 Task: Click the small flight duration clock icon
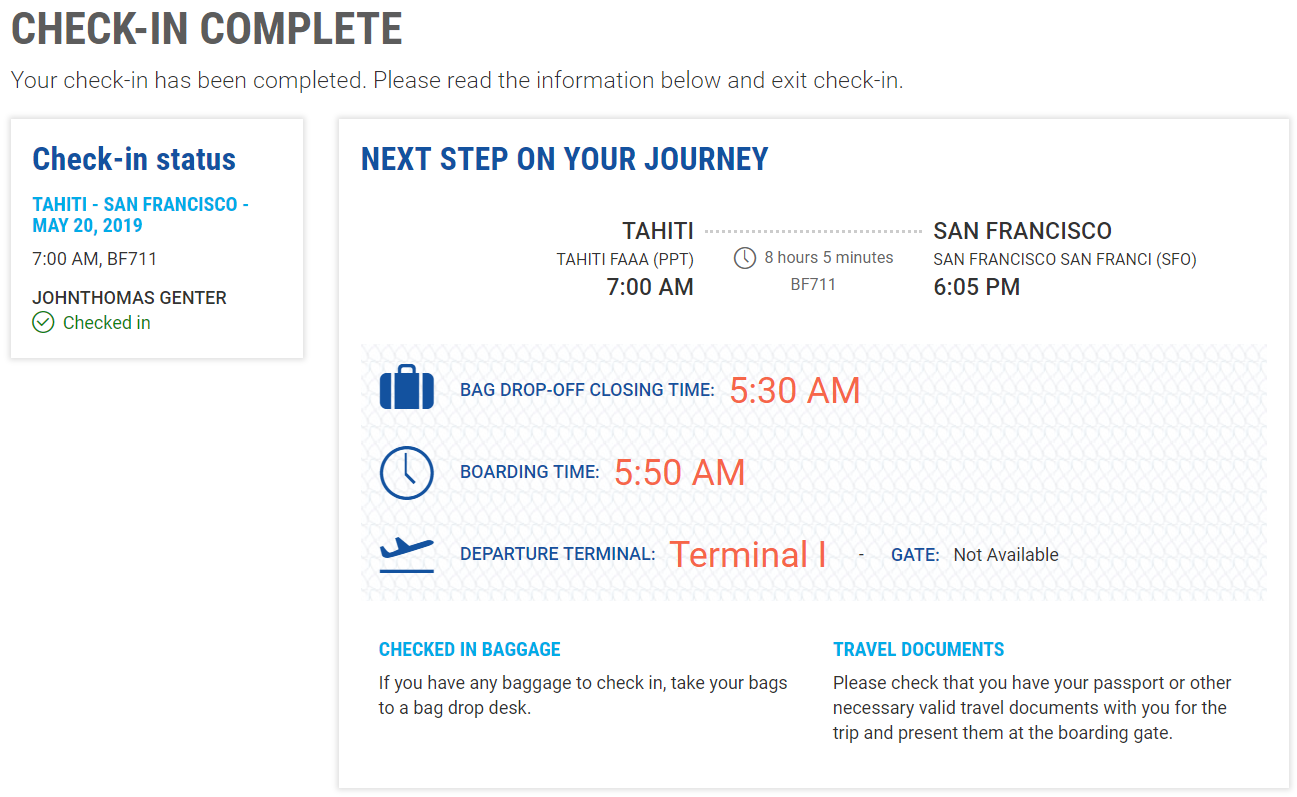(x=745, y=258)
